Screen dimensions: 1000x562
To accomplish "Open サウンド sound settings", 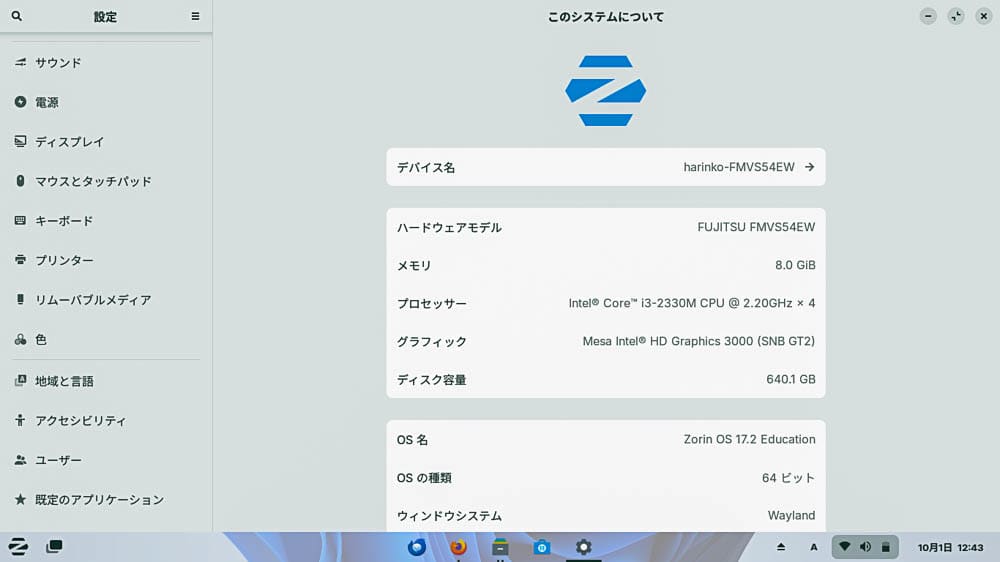I will point(58,63).
